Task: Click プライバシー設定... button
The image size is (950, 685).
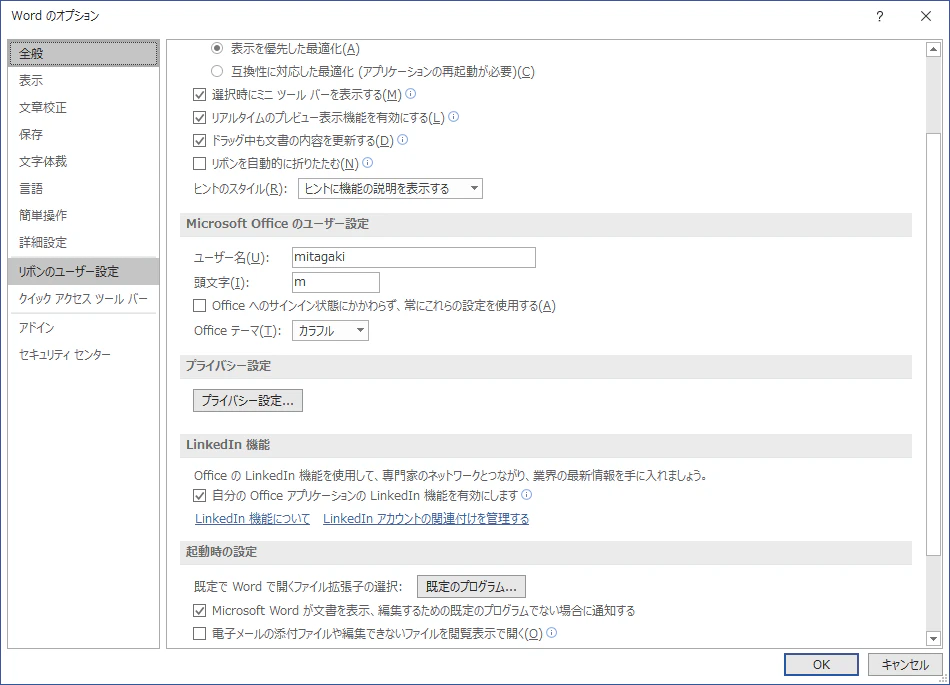Action: (248, 400)
